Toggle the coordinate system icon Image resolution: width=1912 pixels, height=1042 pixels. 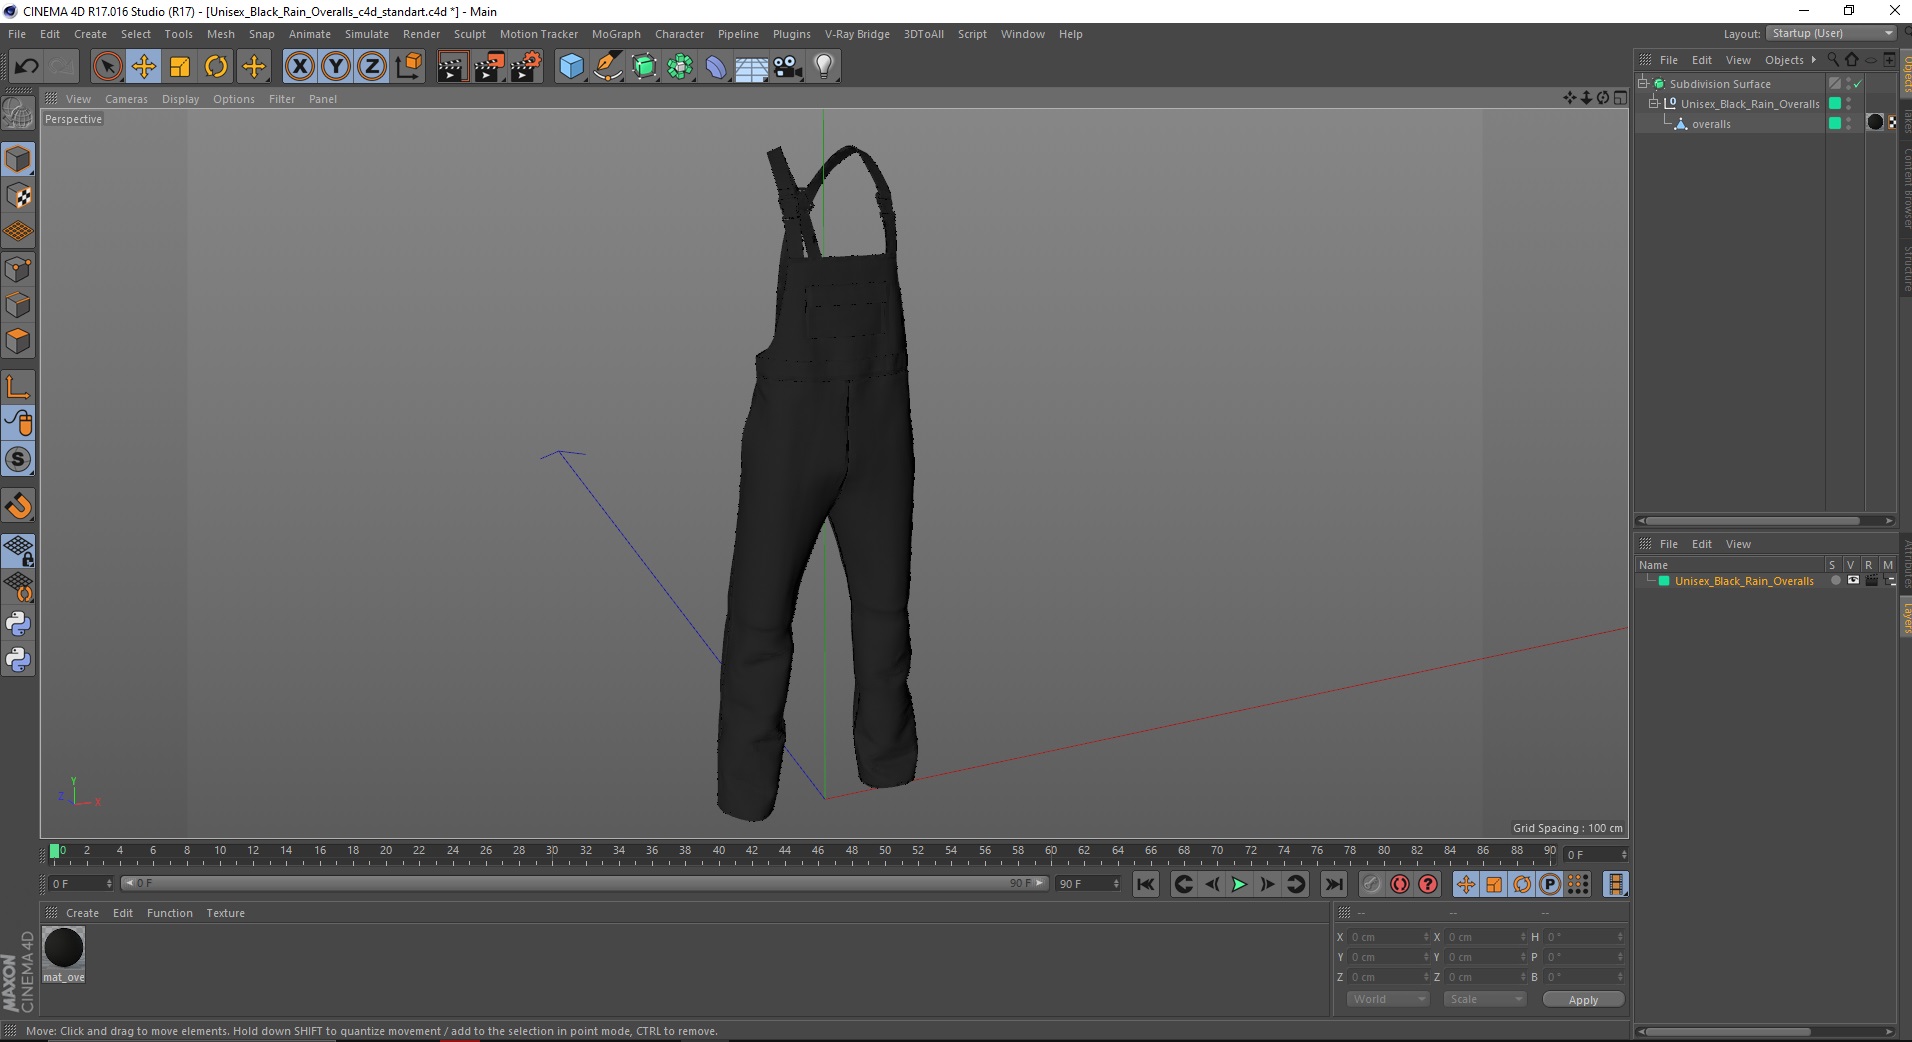(408, 67)
